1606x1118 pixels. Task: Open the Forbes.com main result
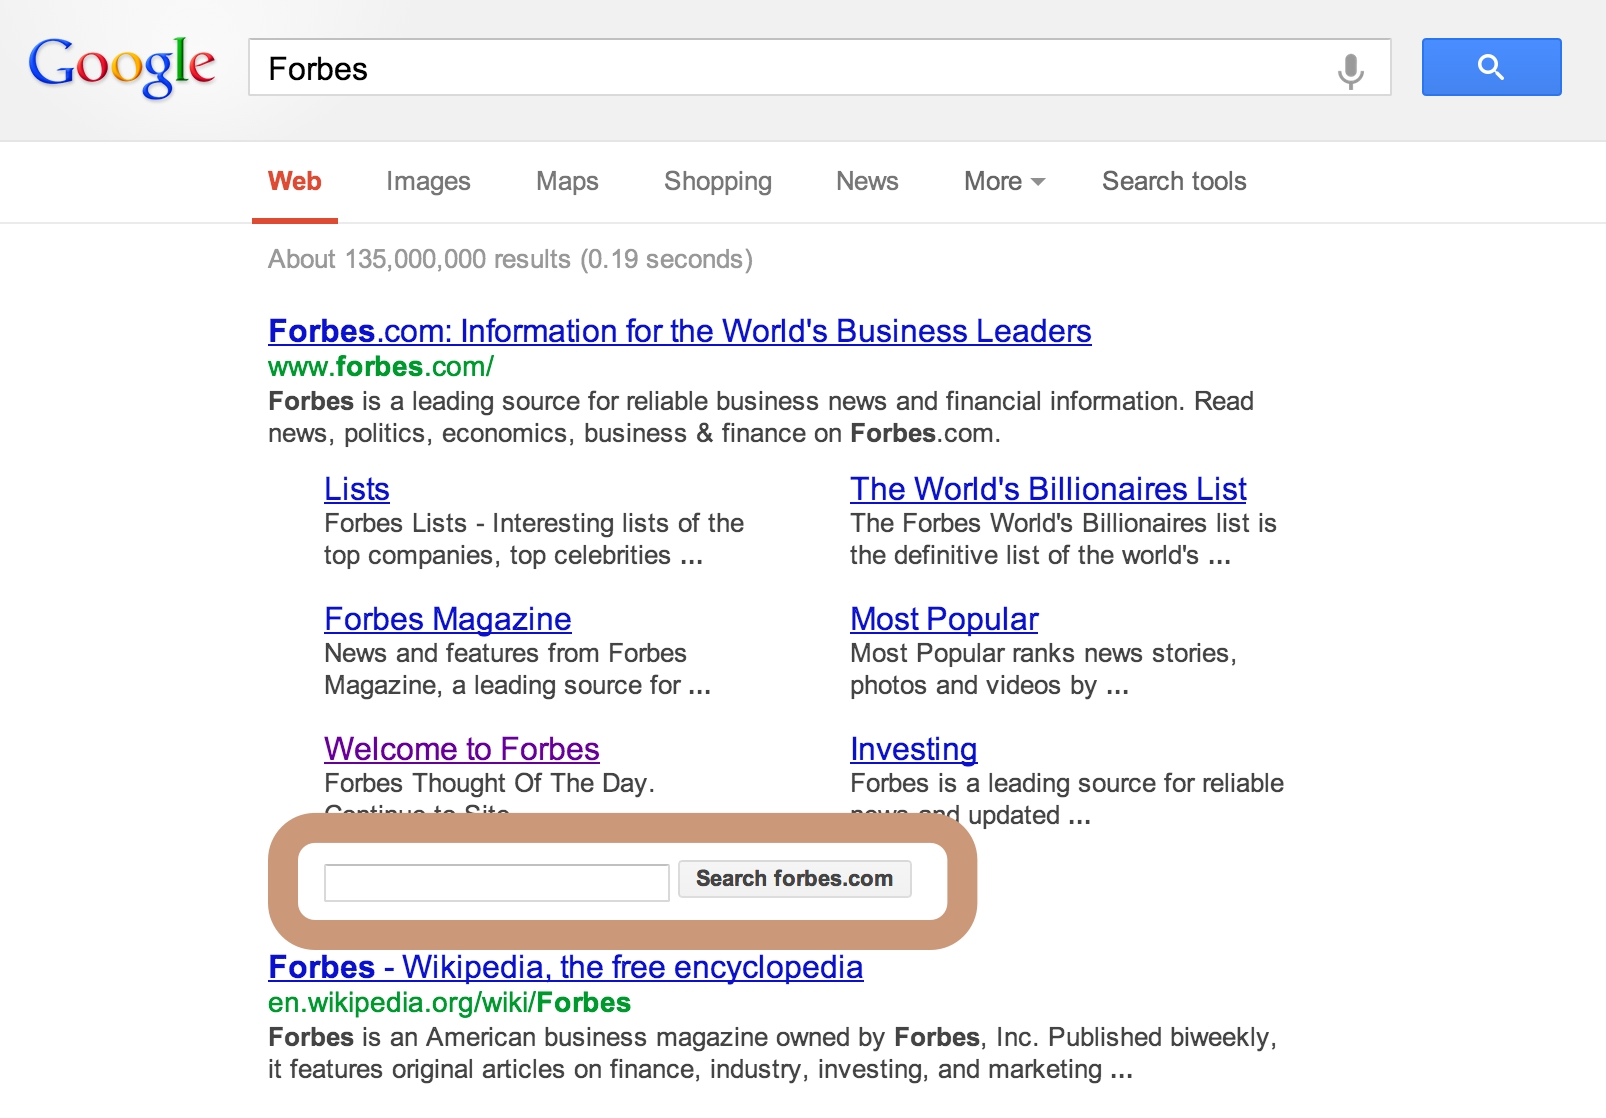678,331
